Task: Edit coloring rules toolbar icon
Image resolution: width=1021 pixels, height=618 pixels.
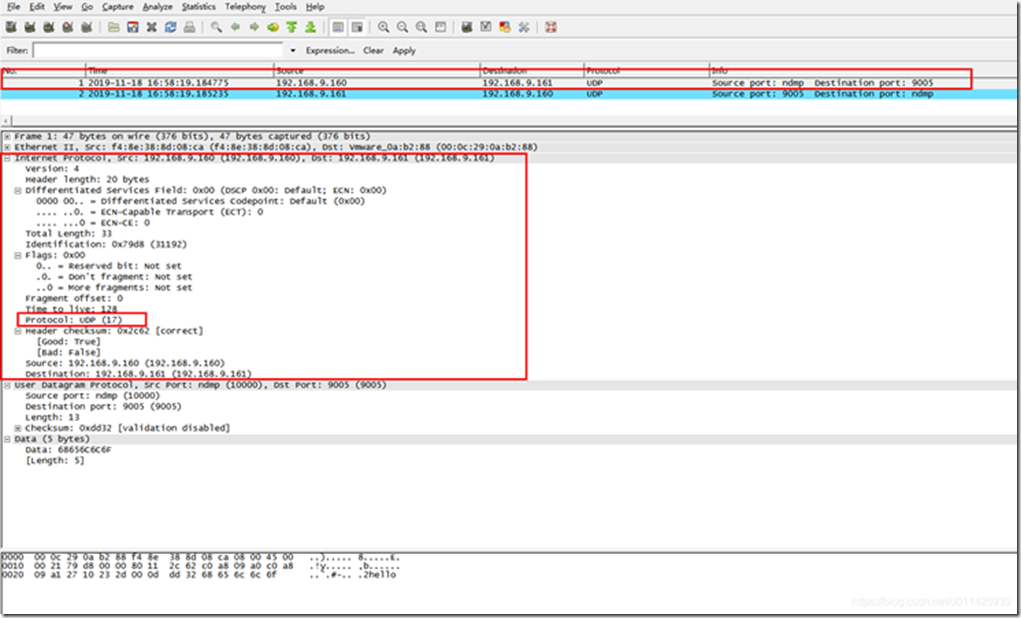Action: tap(505, 27)
